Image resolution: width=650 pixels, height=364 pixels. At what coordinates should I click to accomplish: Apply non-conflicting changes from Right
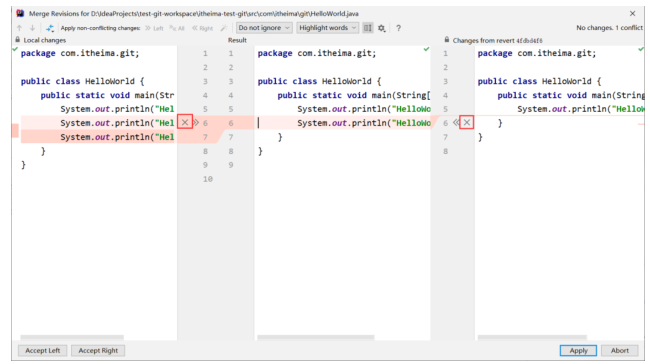point(202,28)
